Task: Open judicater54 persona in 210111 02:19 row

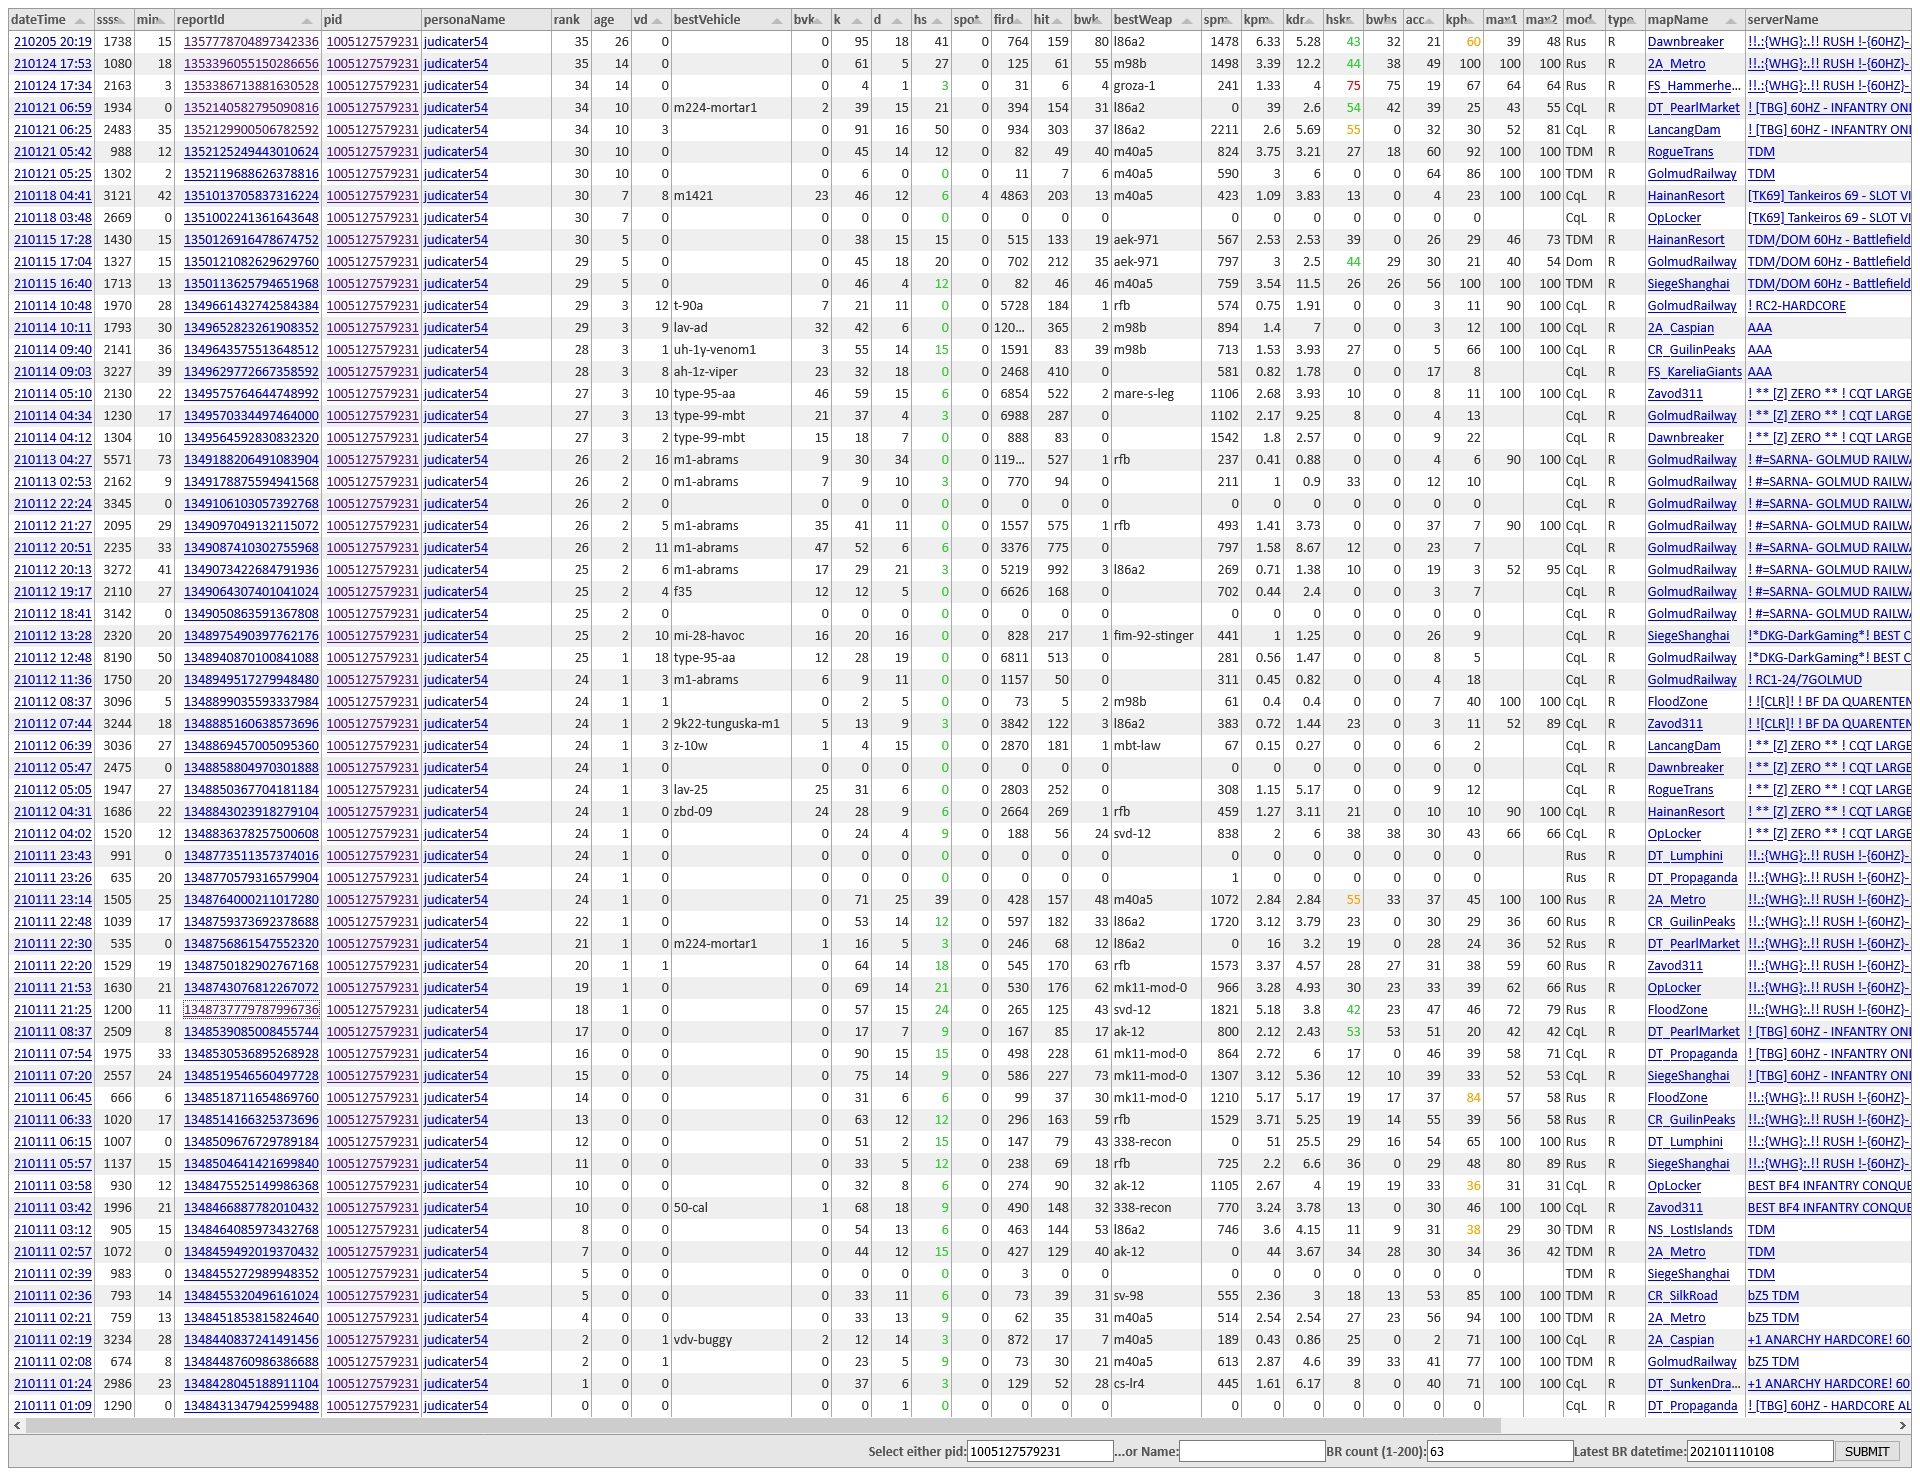Action: 455,1340
